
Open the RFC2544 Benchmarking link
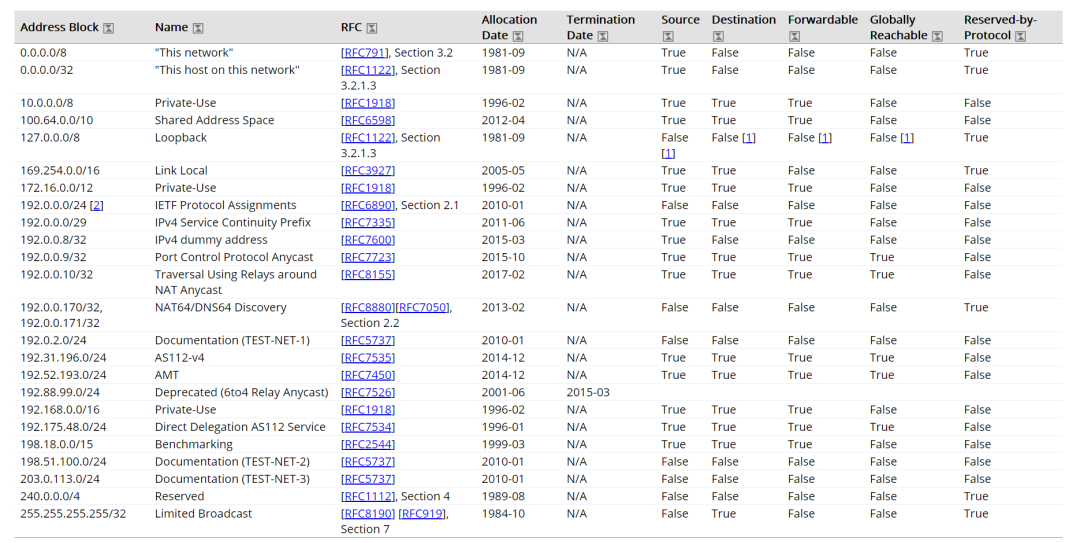(x=368, y=445)
